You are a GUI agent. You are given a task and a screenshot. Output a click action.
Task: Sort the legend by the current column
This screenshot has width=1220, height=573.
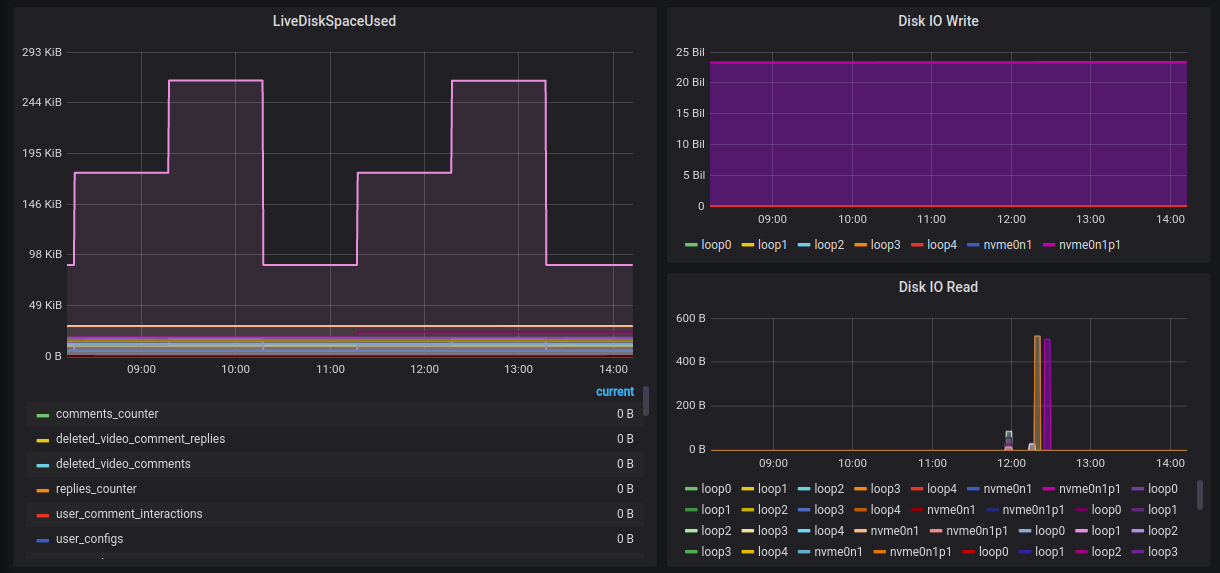(x=615, y=392)
